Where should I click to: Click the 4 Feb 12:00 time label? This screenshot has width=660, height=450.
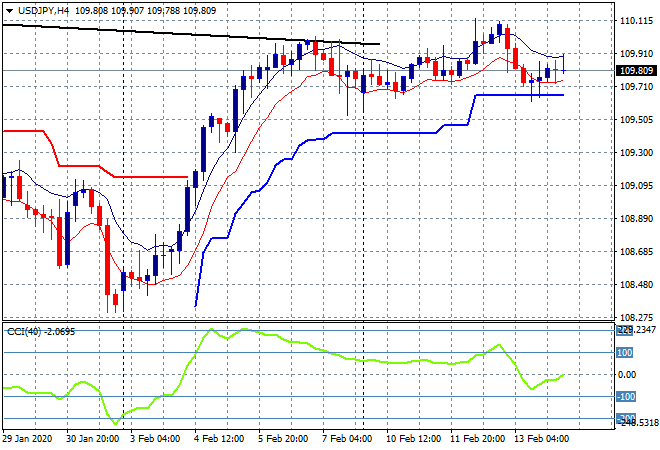(219, 439)
